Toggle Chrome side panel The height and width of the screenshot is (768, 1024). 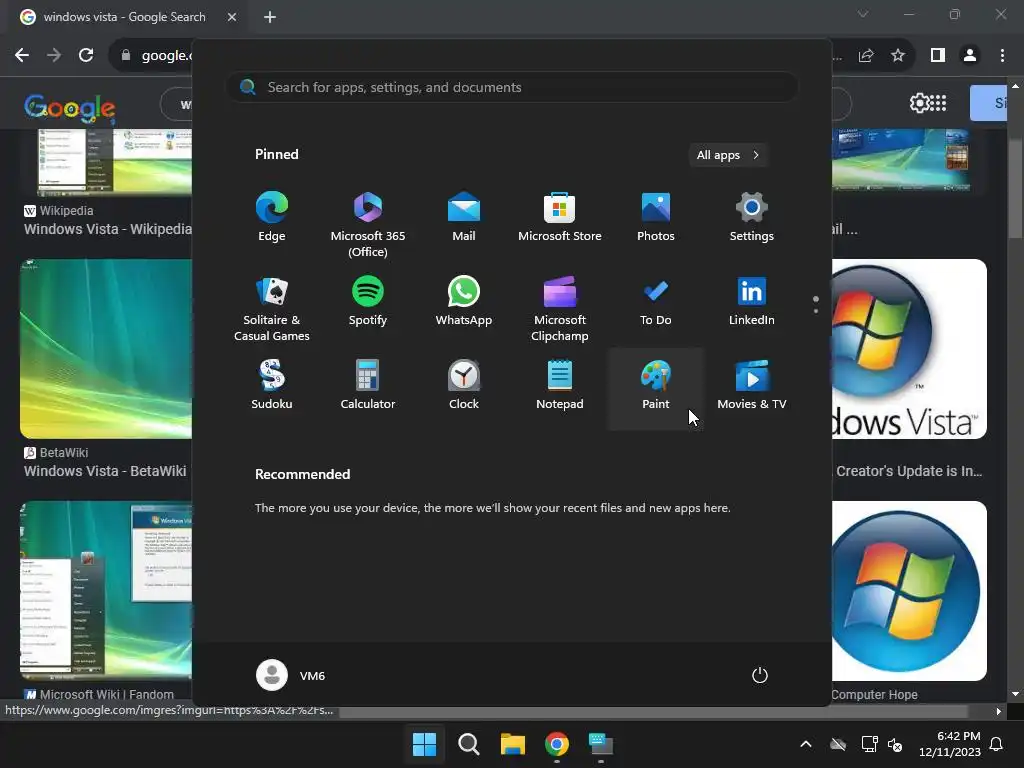tap(938, 56)
